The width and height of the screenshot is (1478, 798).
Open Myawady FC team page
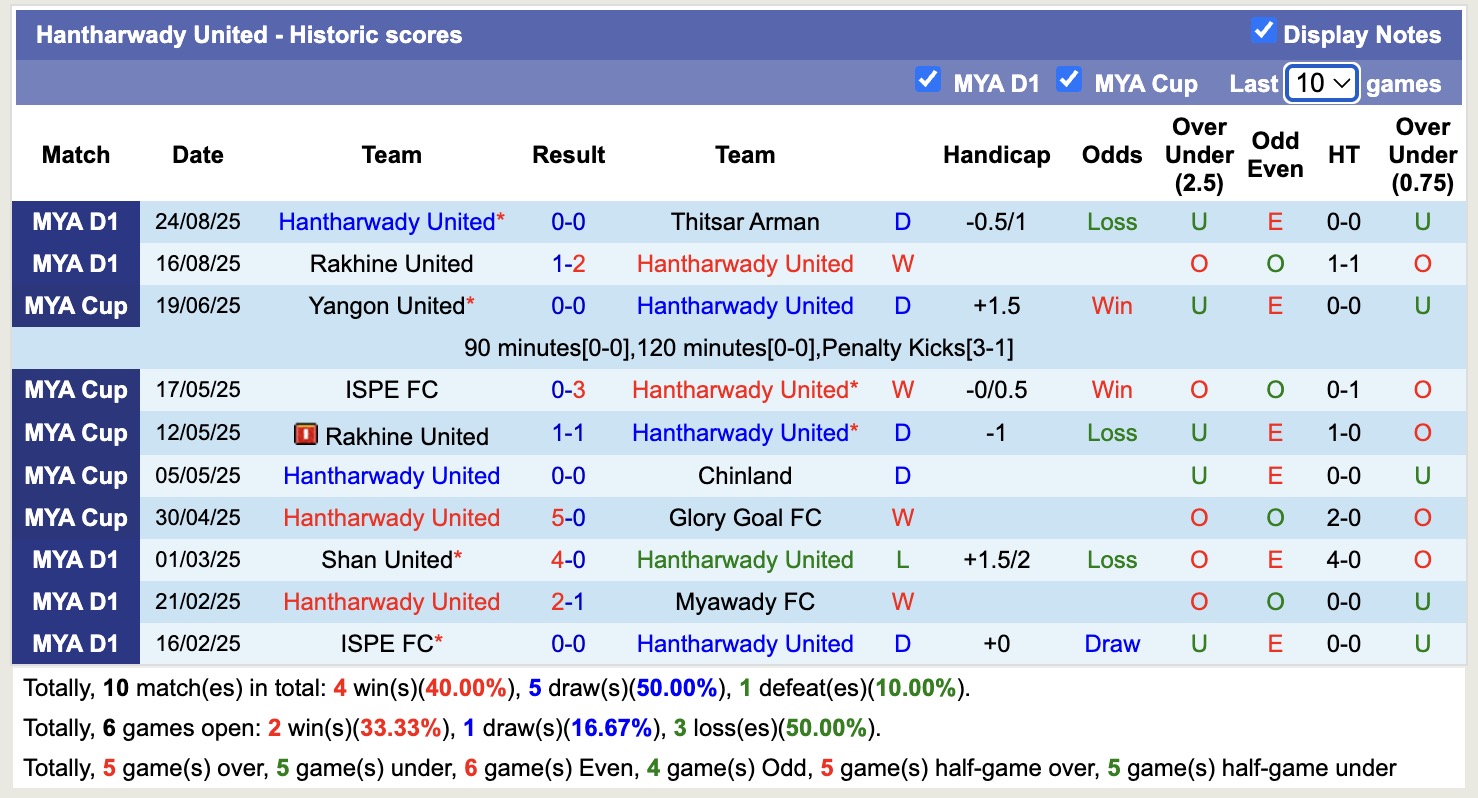(x=745, y=602)
